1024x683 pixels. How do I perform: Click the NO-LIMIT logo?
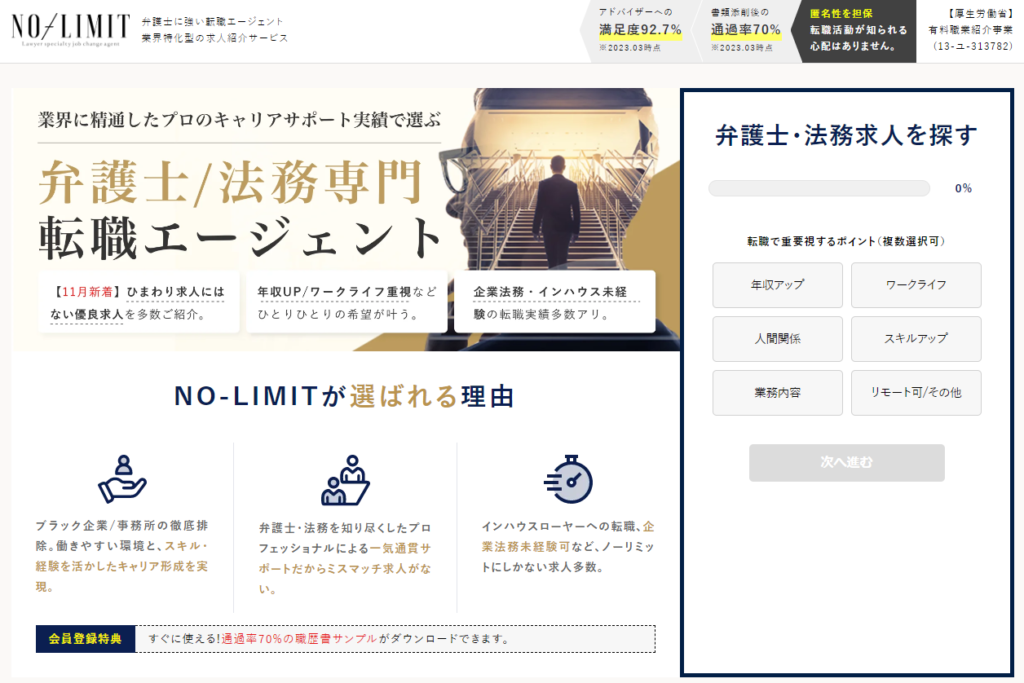click(x=70, y=28)
